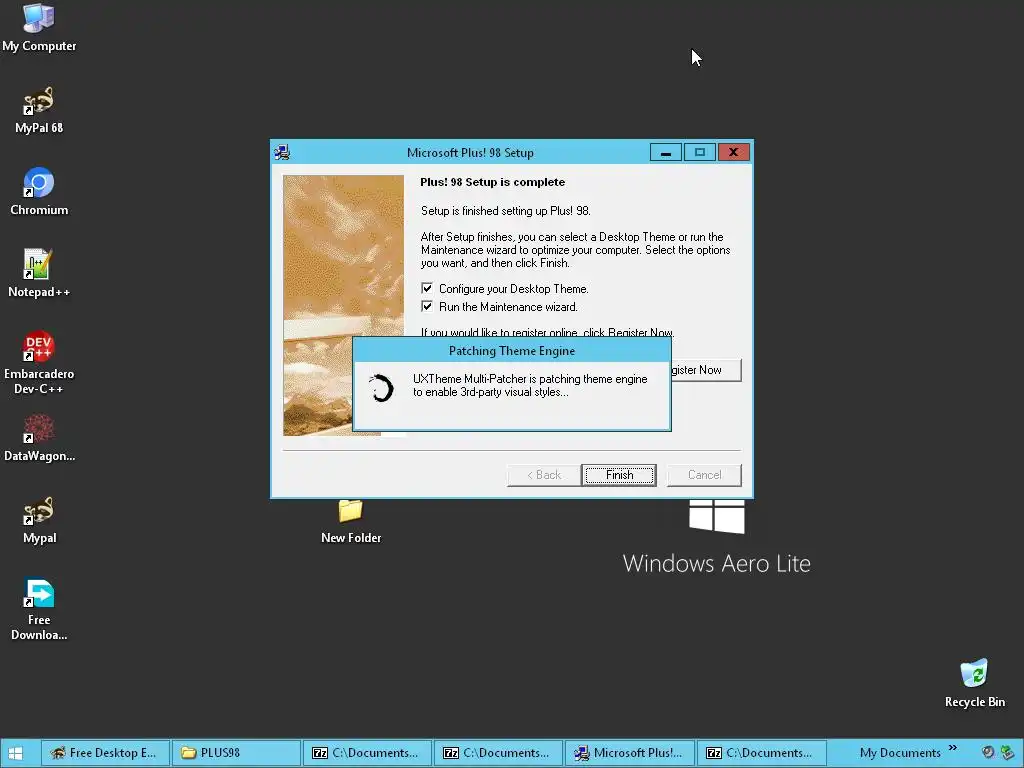Select the New Folder desktop icon
This screenshot has height=768, width=1024.
click(x=351, y=520)
